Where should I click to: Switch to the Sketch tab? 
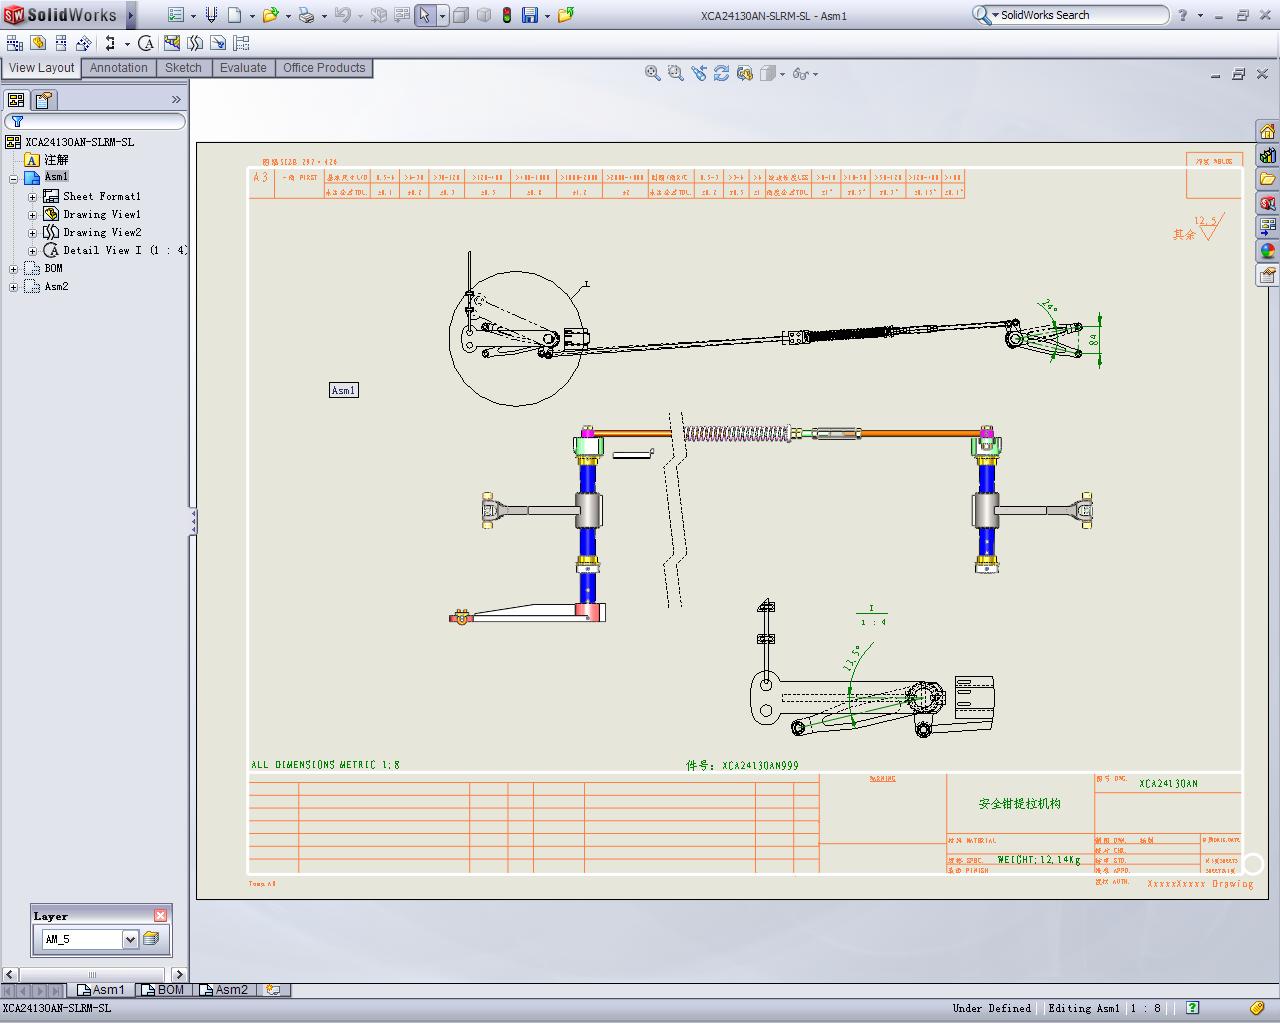183,68
